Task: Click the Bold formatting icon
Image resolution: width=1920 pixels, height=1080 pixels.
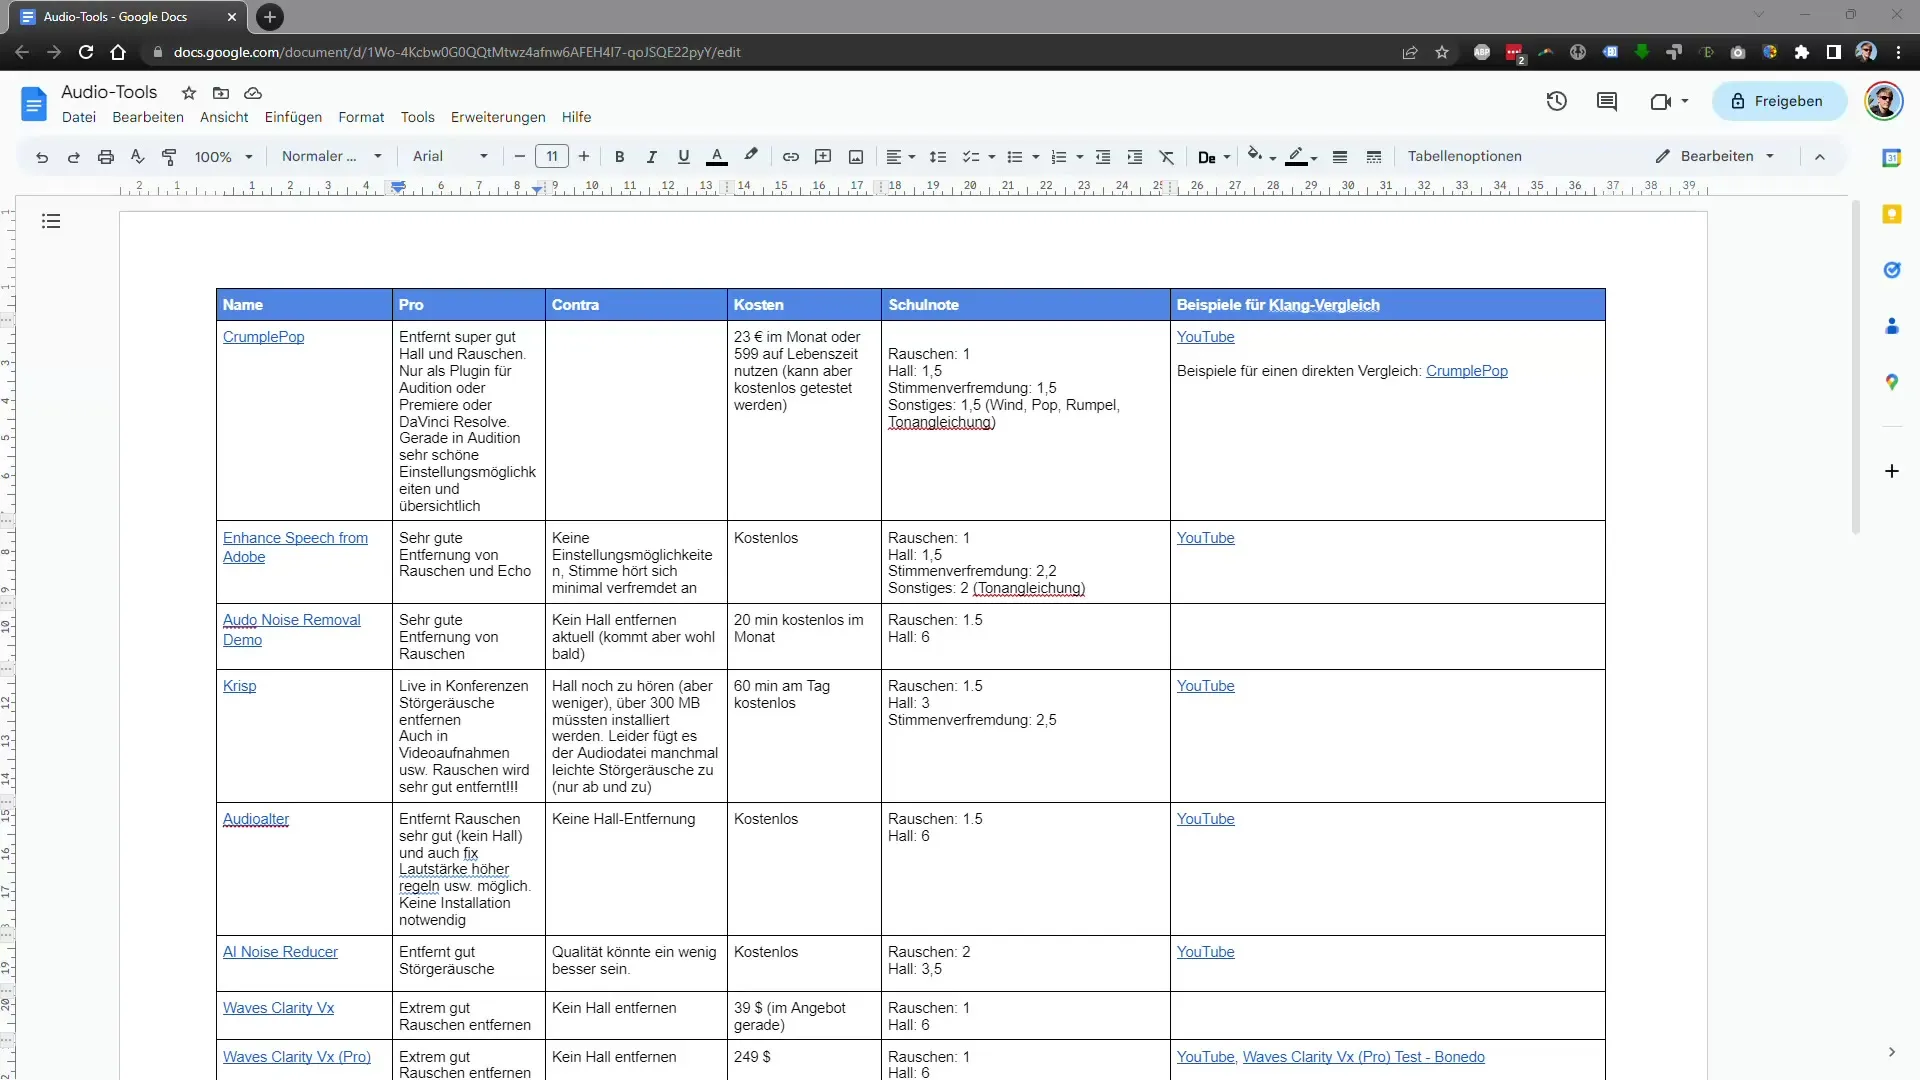Action: (x=621, y=156)
